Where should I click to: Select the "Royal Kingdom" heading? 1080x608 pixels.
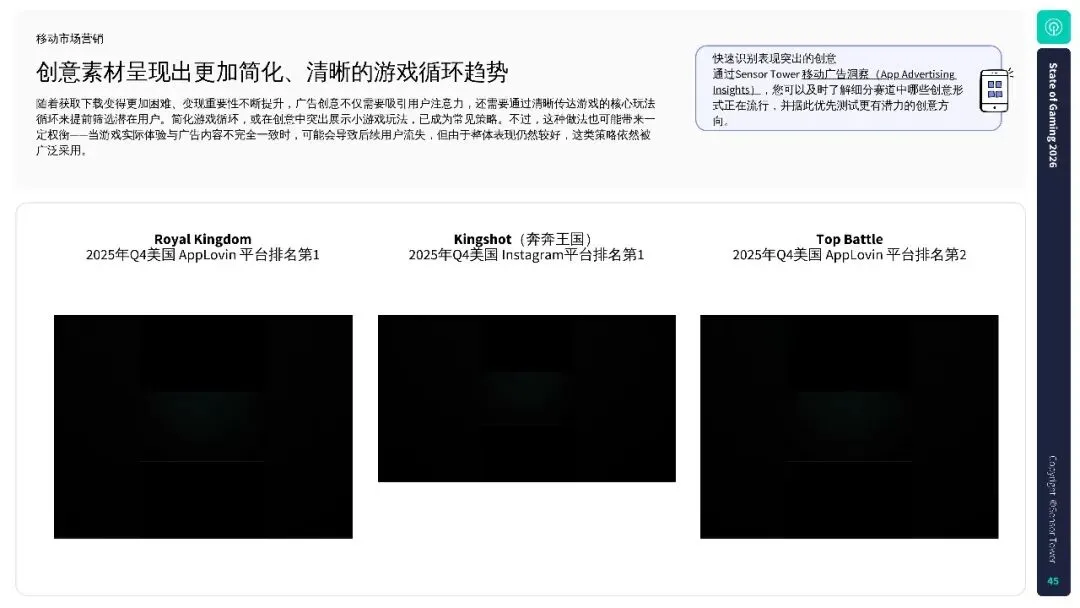click(202, 239)
